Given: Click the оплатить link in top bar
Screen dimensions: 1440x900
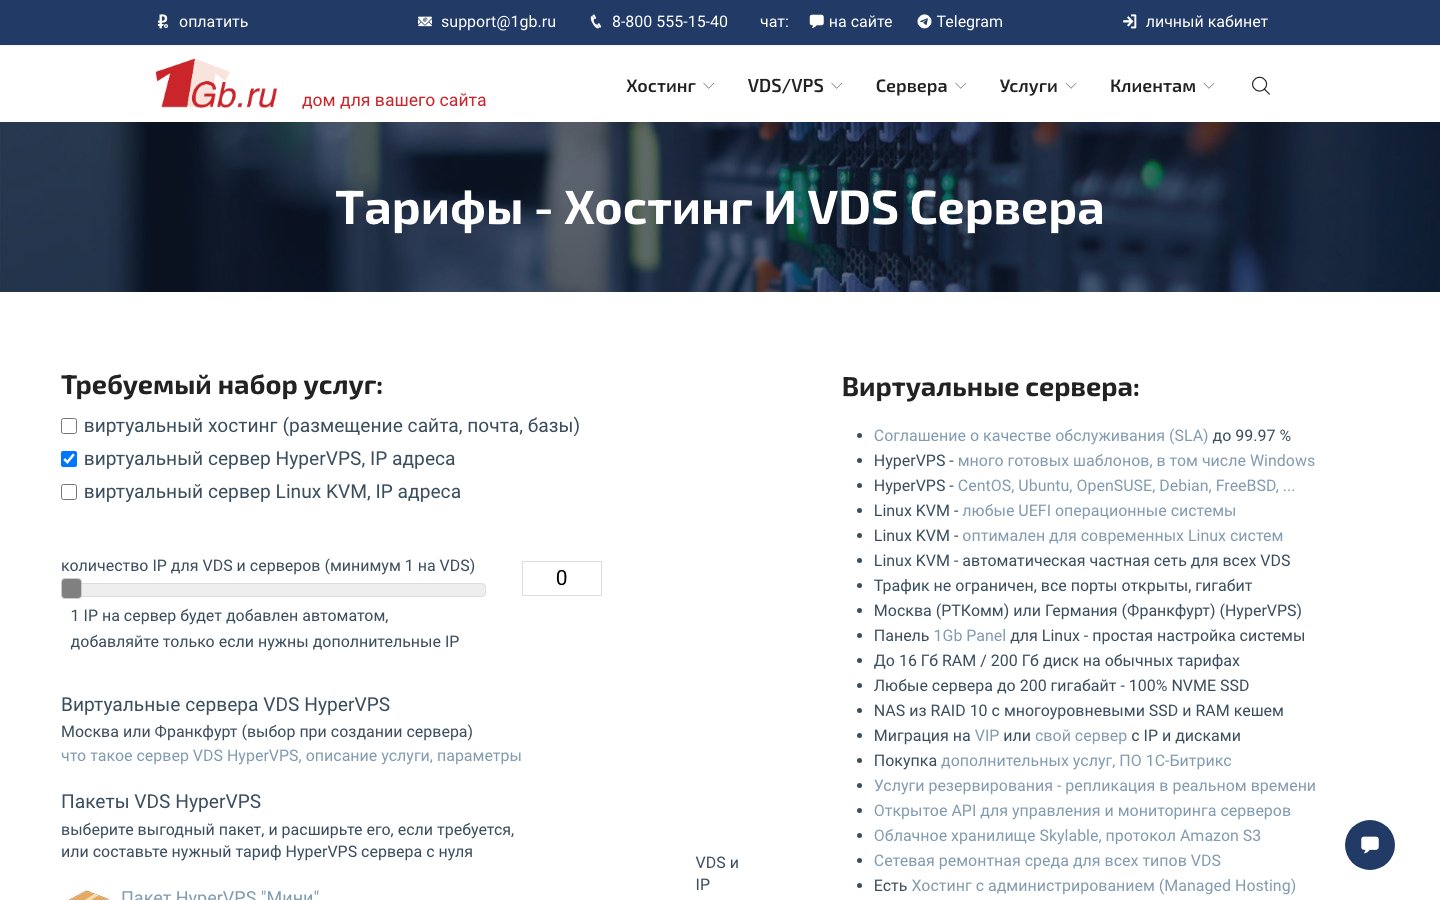Looking at the screenshot, I should 213,21.
